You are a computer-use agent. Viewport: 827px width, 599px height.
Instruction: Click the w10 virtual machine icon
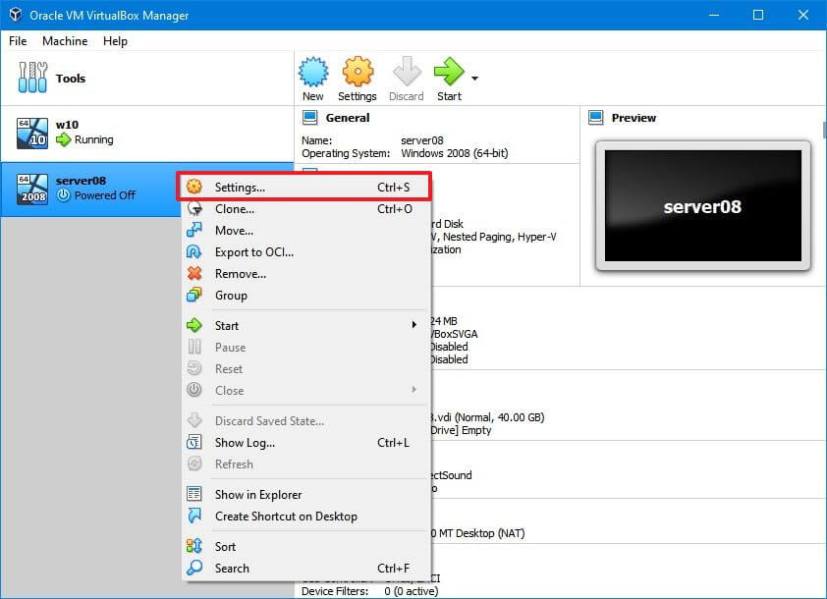click(x=31, y=131)
